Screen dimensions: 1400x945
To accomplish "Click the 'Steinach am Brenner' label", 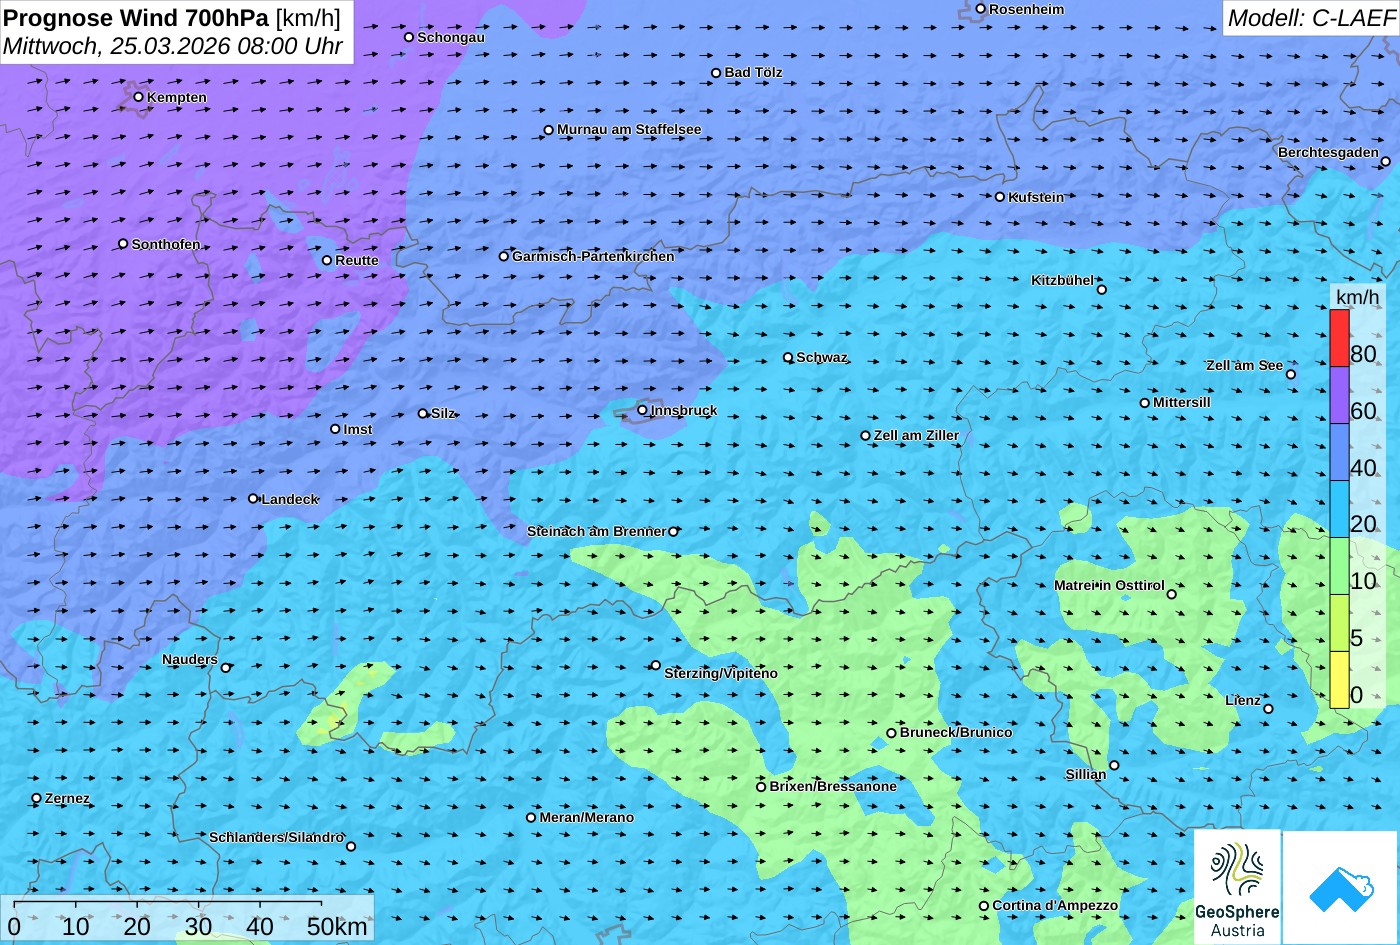I will coord(596,531).
